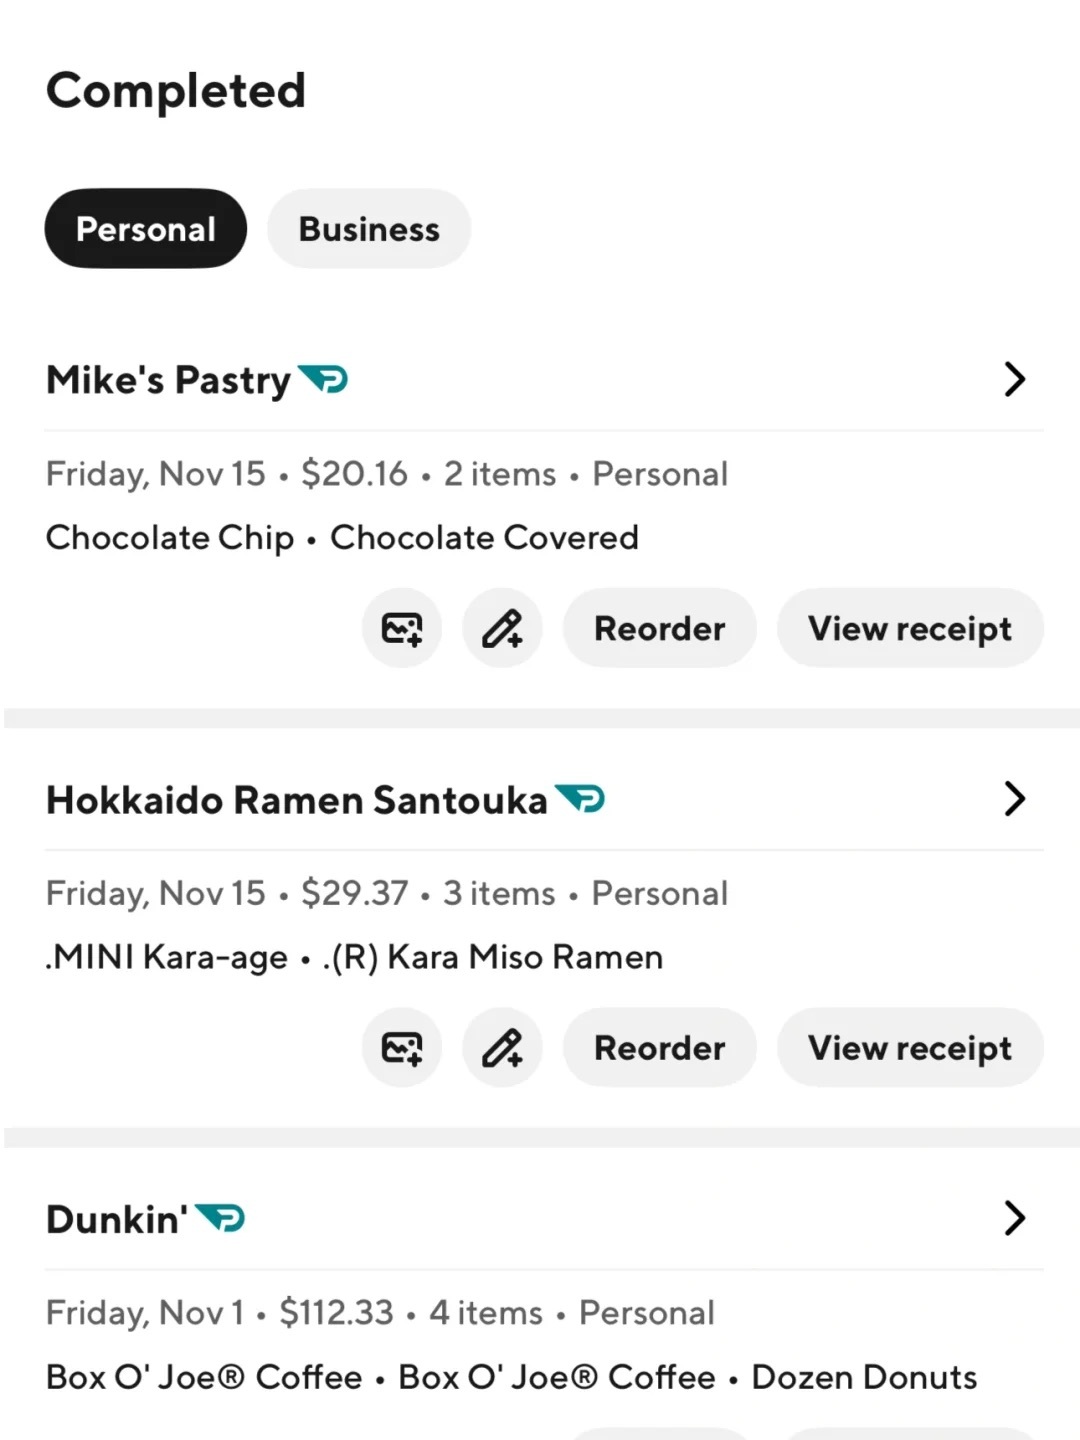Add photo review for Hokkaido Ramen order
Viewport: 1080px width, 1440px height.
point(402,1047)
